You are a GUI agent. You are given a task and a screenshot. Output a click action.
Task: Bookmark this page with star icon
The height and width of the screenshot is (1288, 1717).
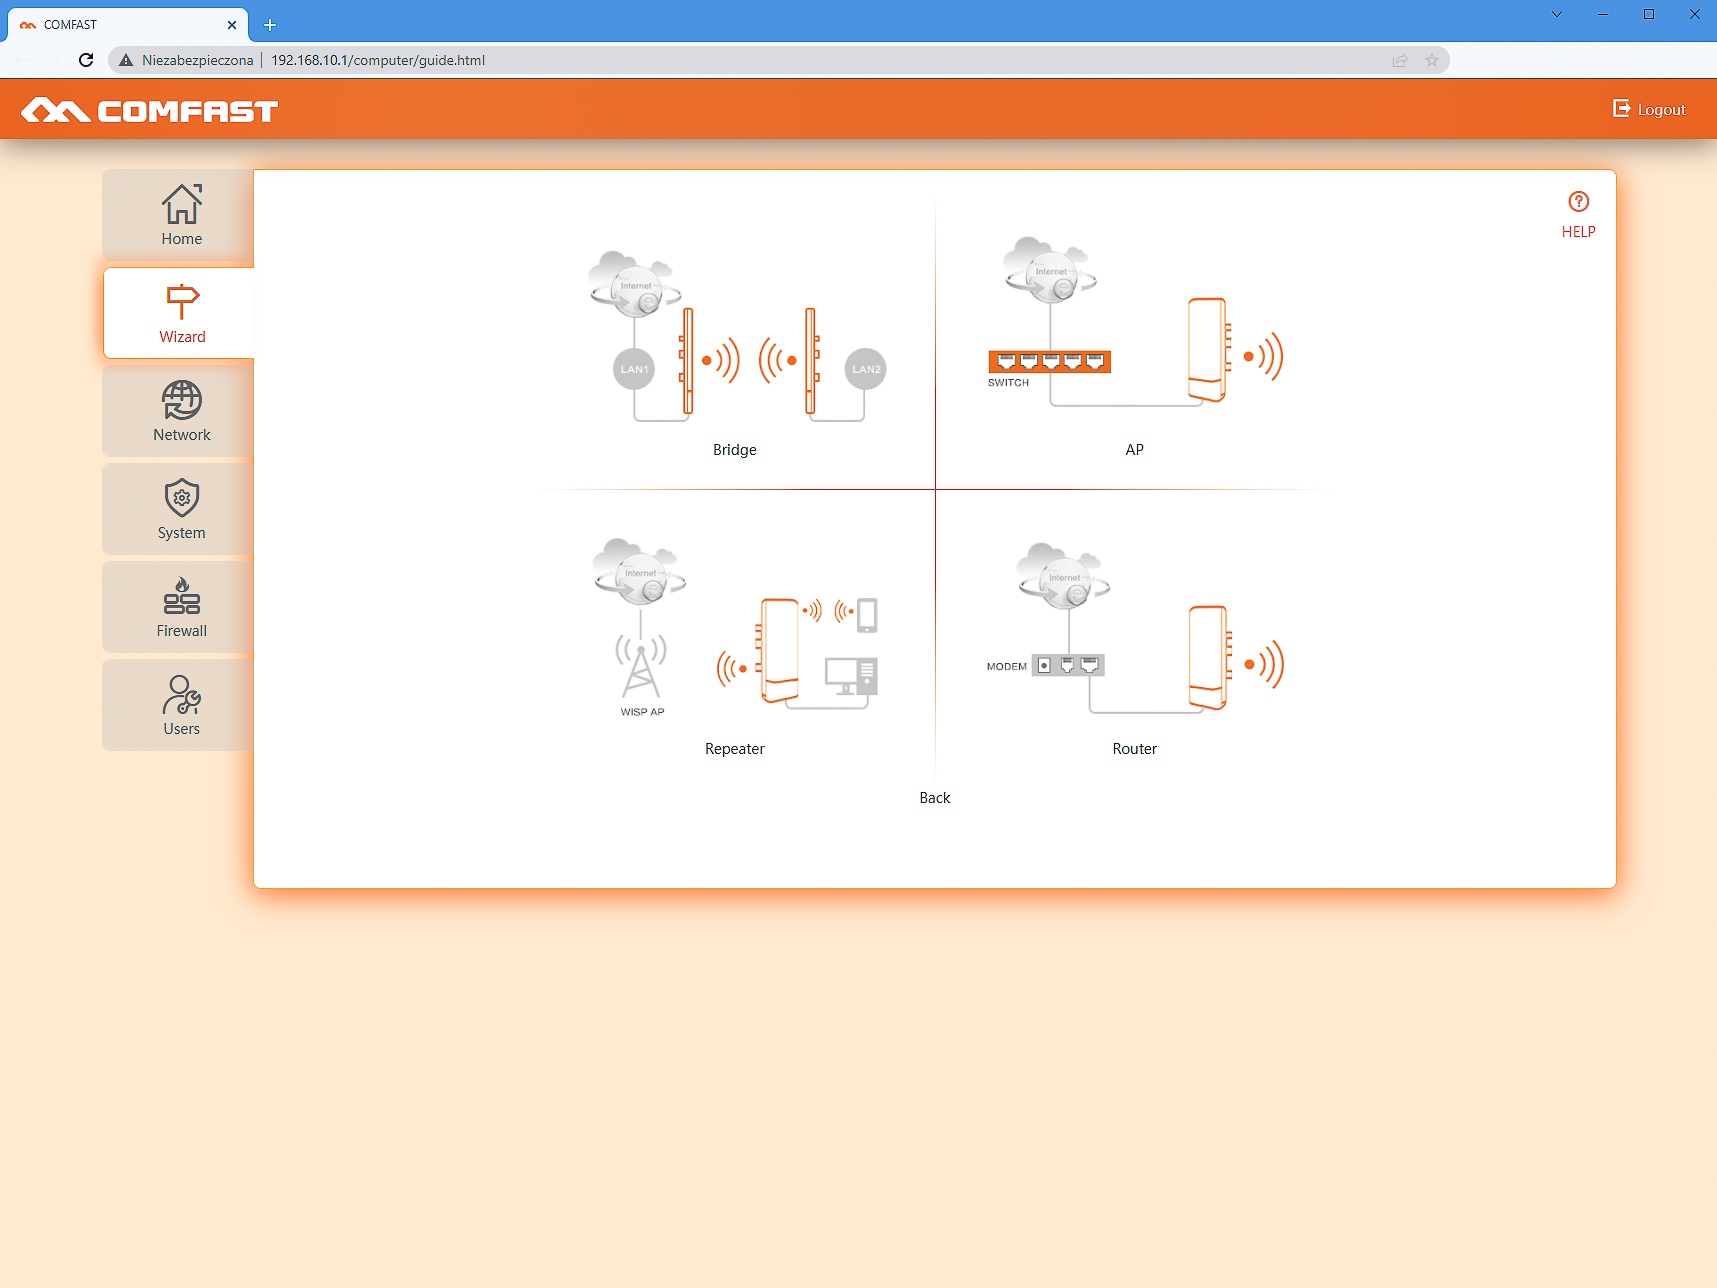point(1432,60)
